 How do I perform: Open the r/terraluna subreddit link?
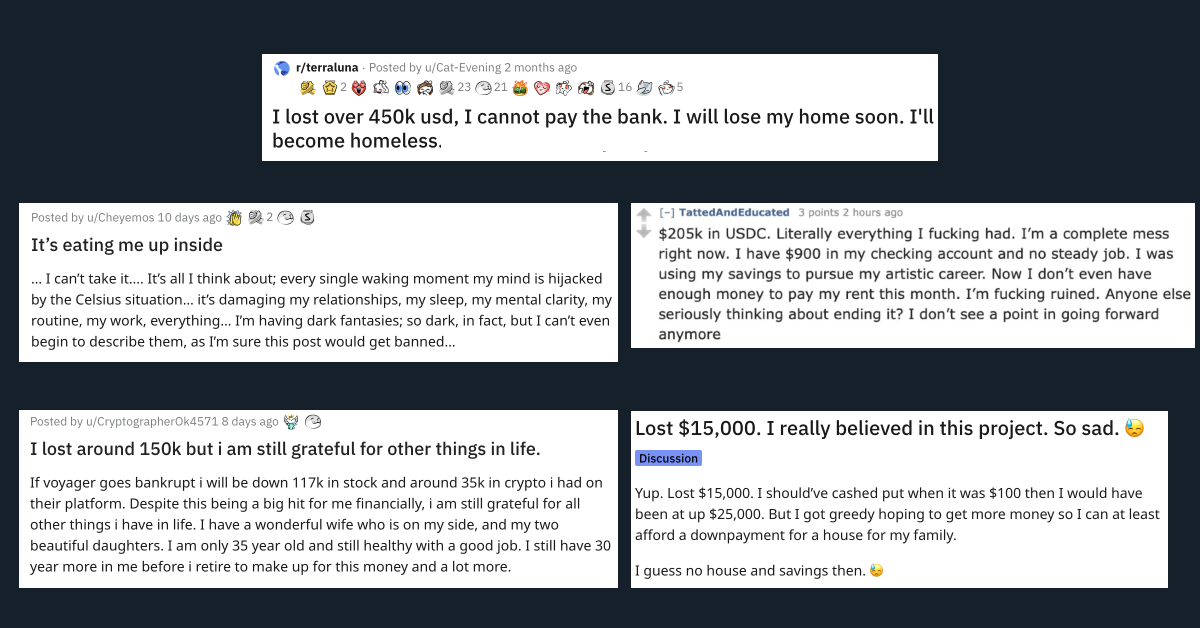pos(327,68)
